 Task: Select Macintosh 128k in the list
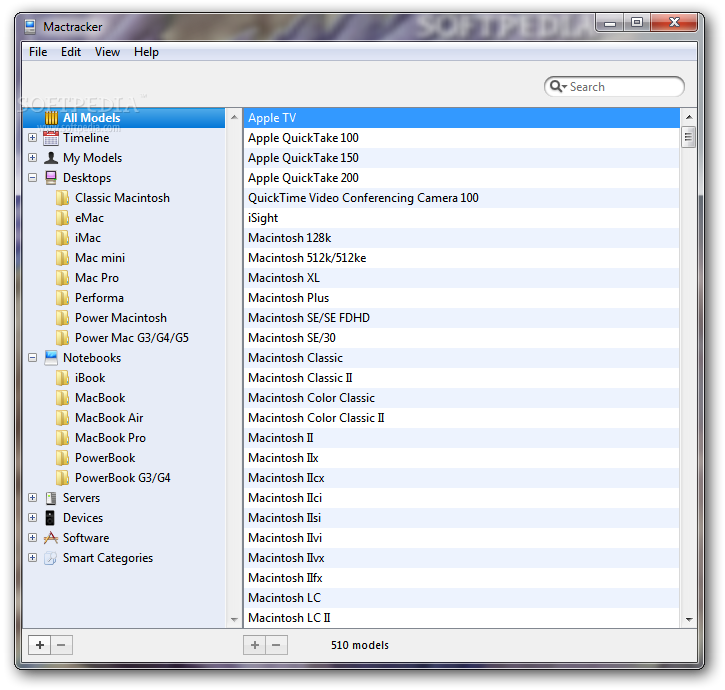click(461, 238)
